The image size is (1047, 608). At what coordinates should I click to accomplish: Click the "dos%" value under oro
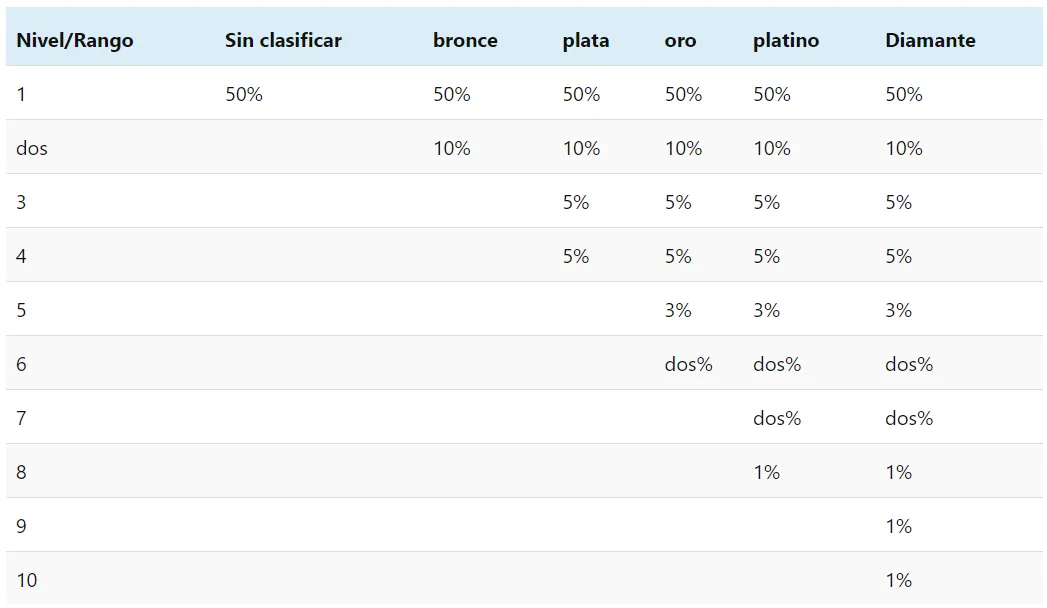point(688,365)
